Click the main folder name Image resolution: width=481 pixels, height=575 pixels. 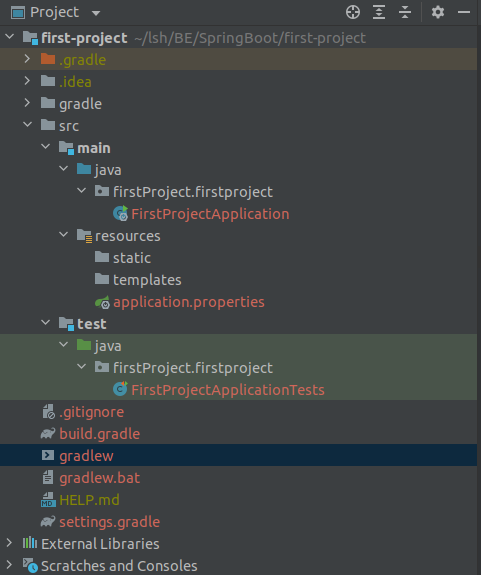[94, 148]
